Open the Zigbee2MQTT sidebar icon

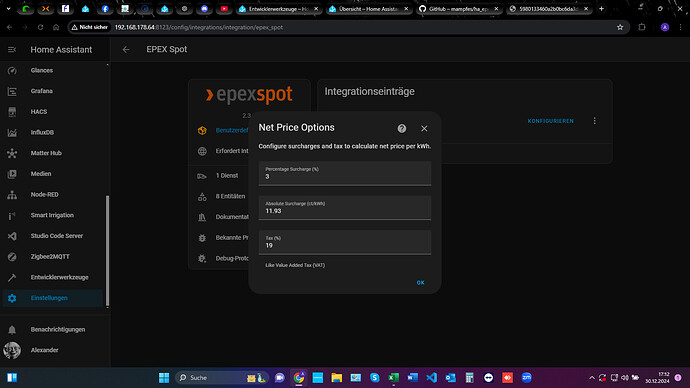point(12,256)
